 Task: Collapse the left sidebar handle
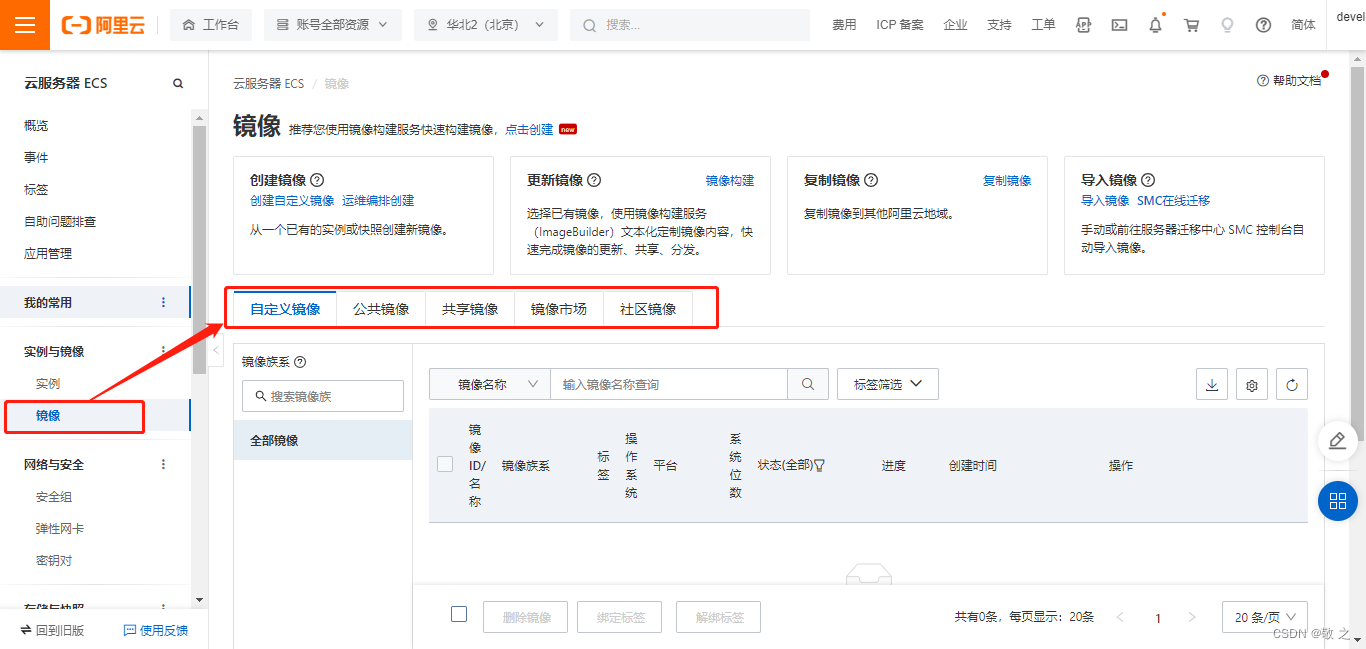(x=214, y=351)
